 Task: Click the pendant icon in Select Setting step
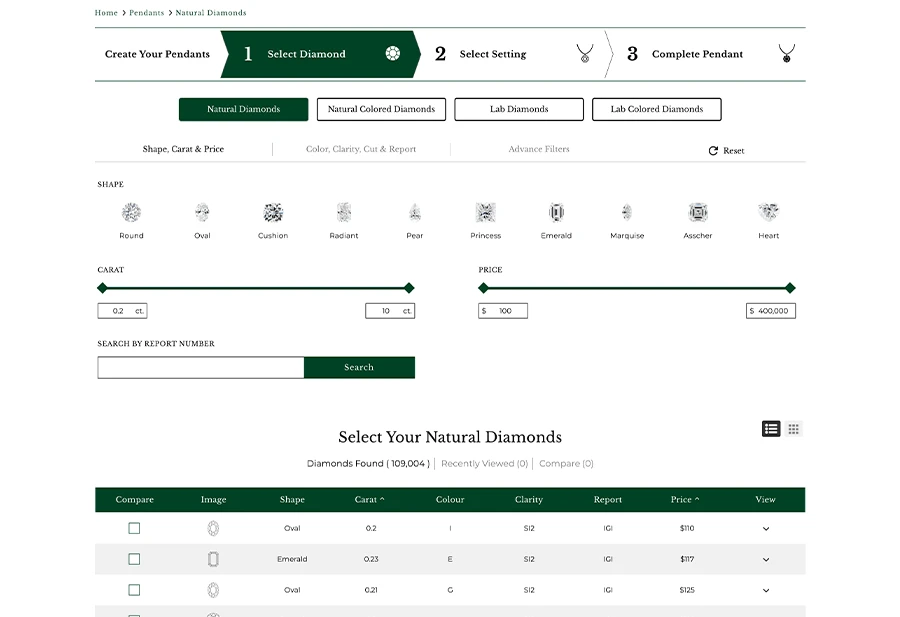point(585,53)
